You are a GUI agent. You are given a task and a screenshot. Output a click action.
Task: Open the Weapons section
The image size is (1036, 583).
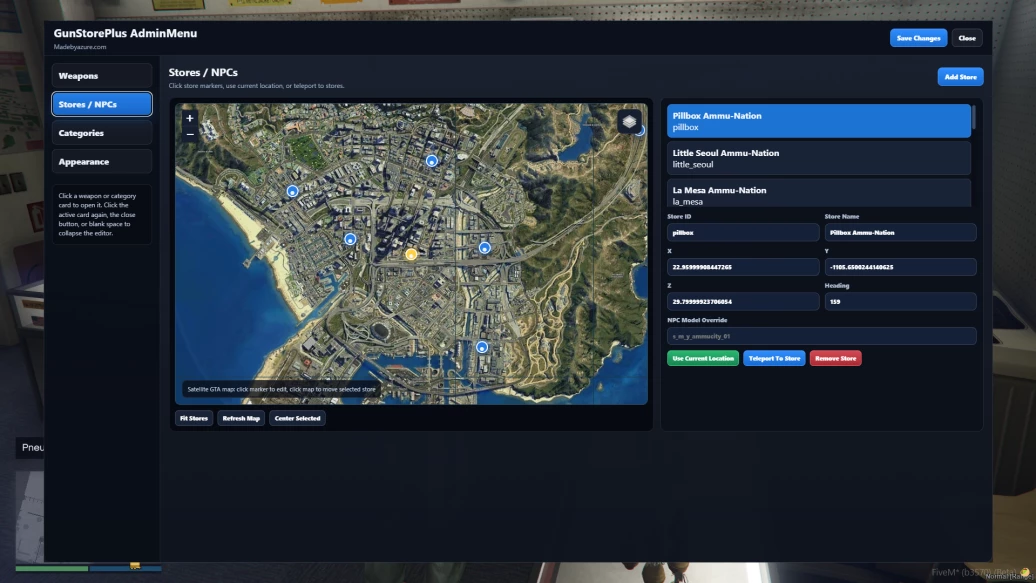point(102,76)
